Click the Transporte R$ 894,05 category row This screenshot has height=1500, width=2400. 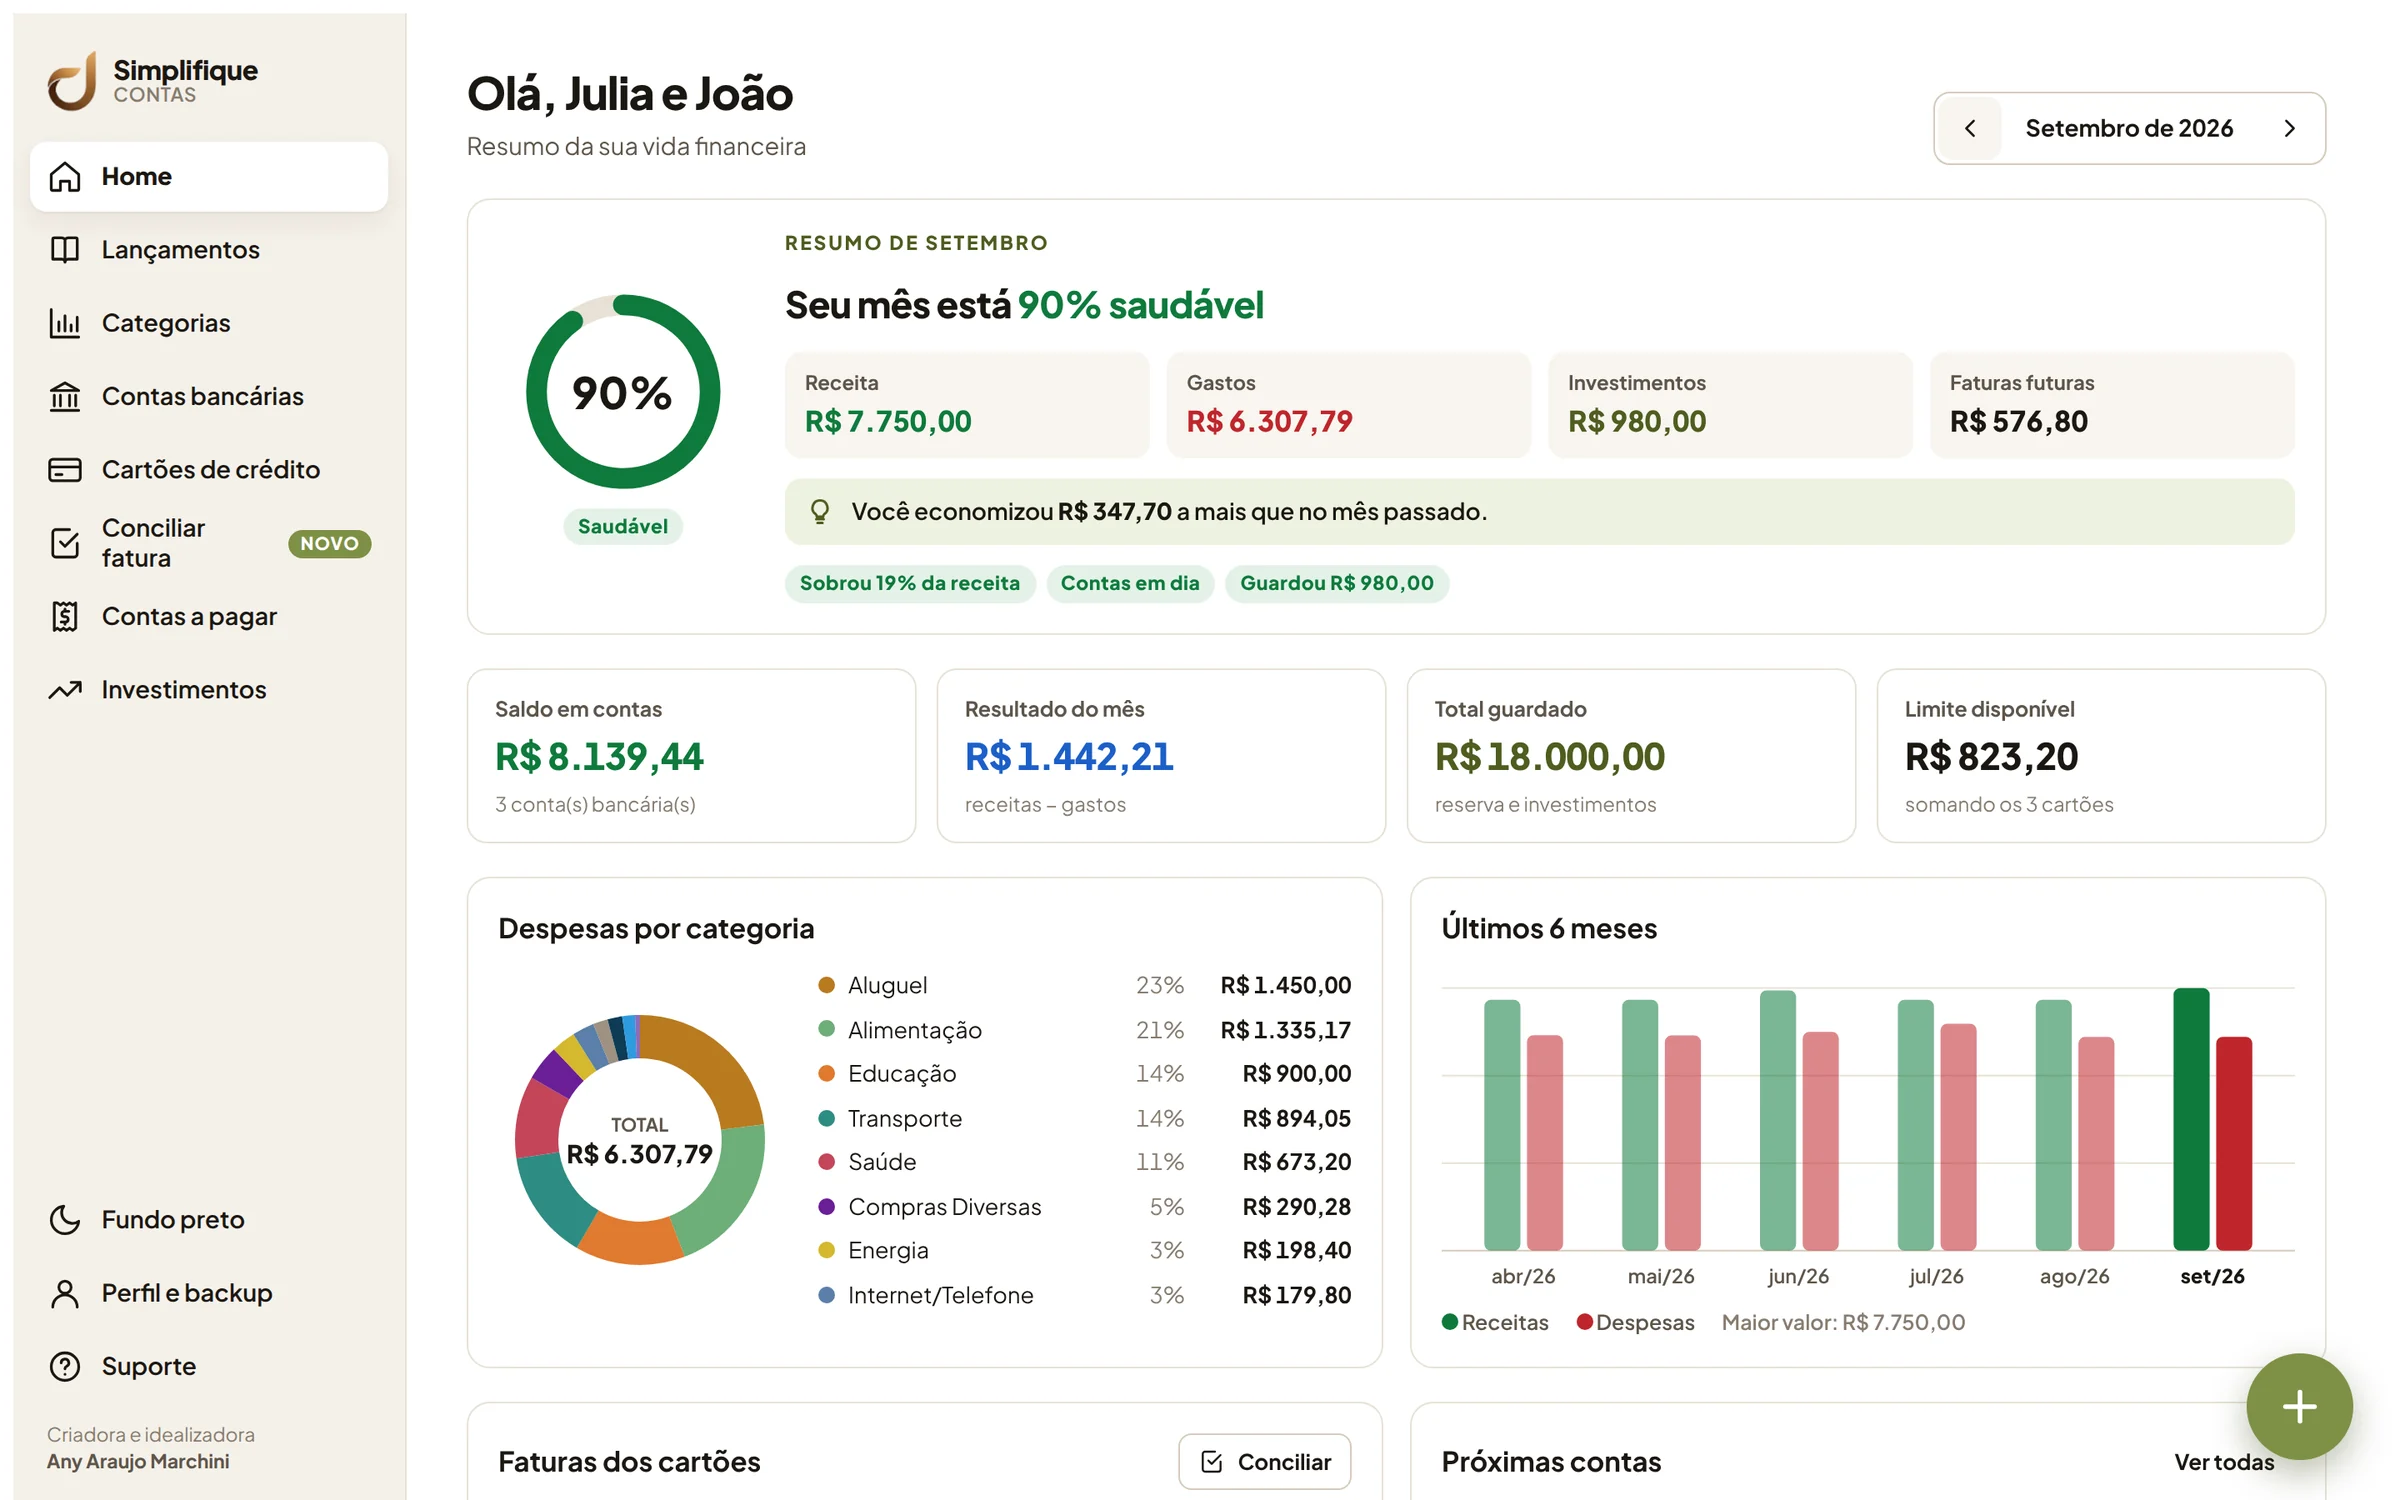pos(1084,1119)
